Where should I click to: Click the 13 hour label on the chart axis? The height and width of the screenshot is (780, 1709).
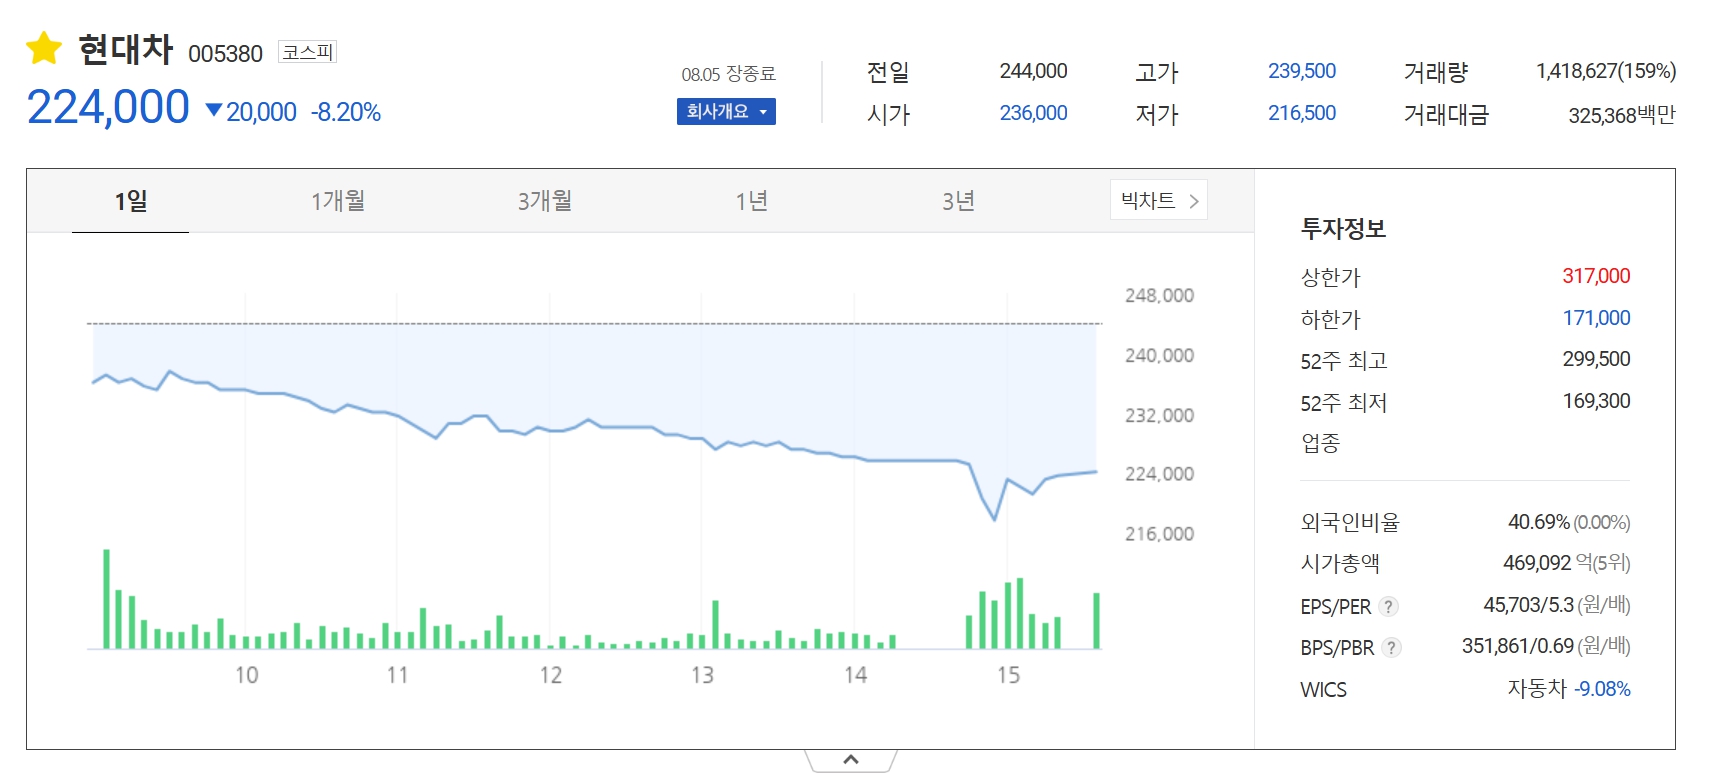(702, 676)
